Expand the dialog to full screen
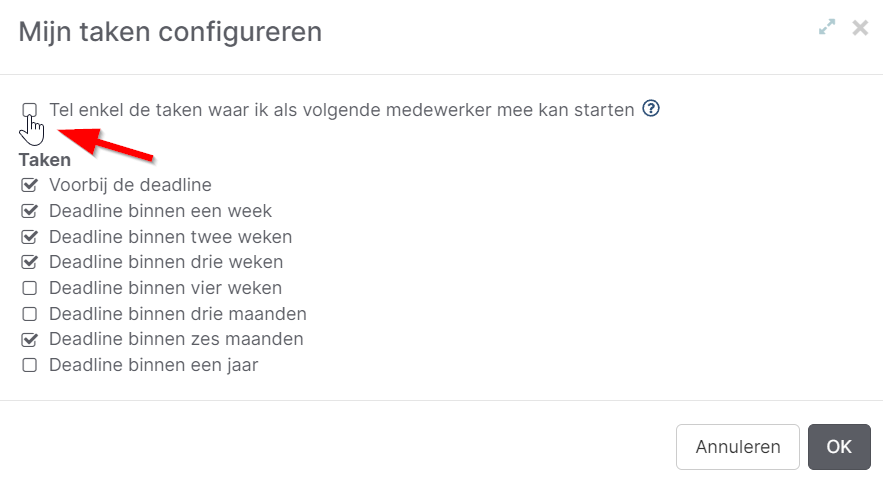Viewport: 883px width, 485px height. pyautogui.click(x=827, y=28)
